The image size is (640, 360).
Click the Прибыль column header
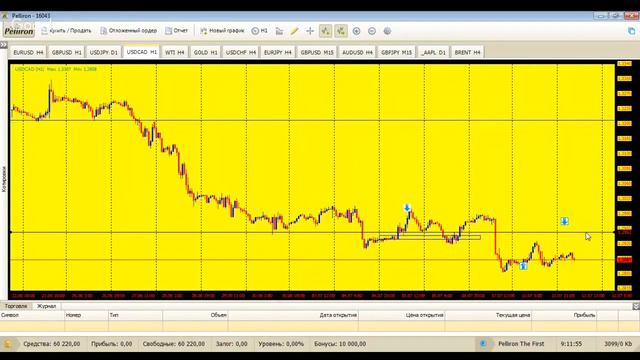(x=564, y=315)
